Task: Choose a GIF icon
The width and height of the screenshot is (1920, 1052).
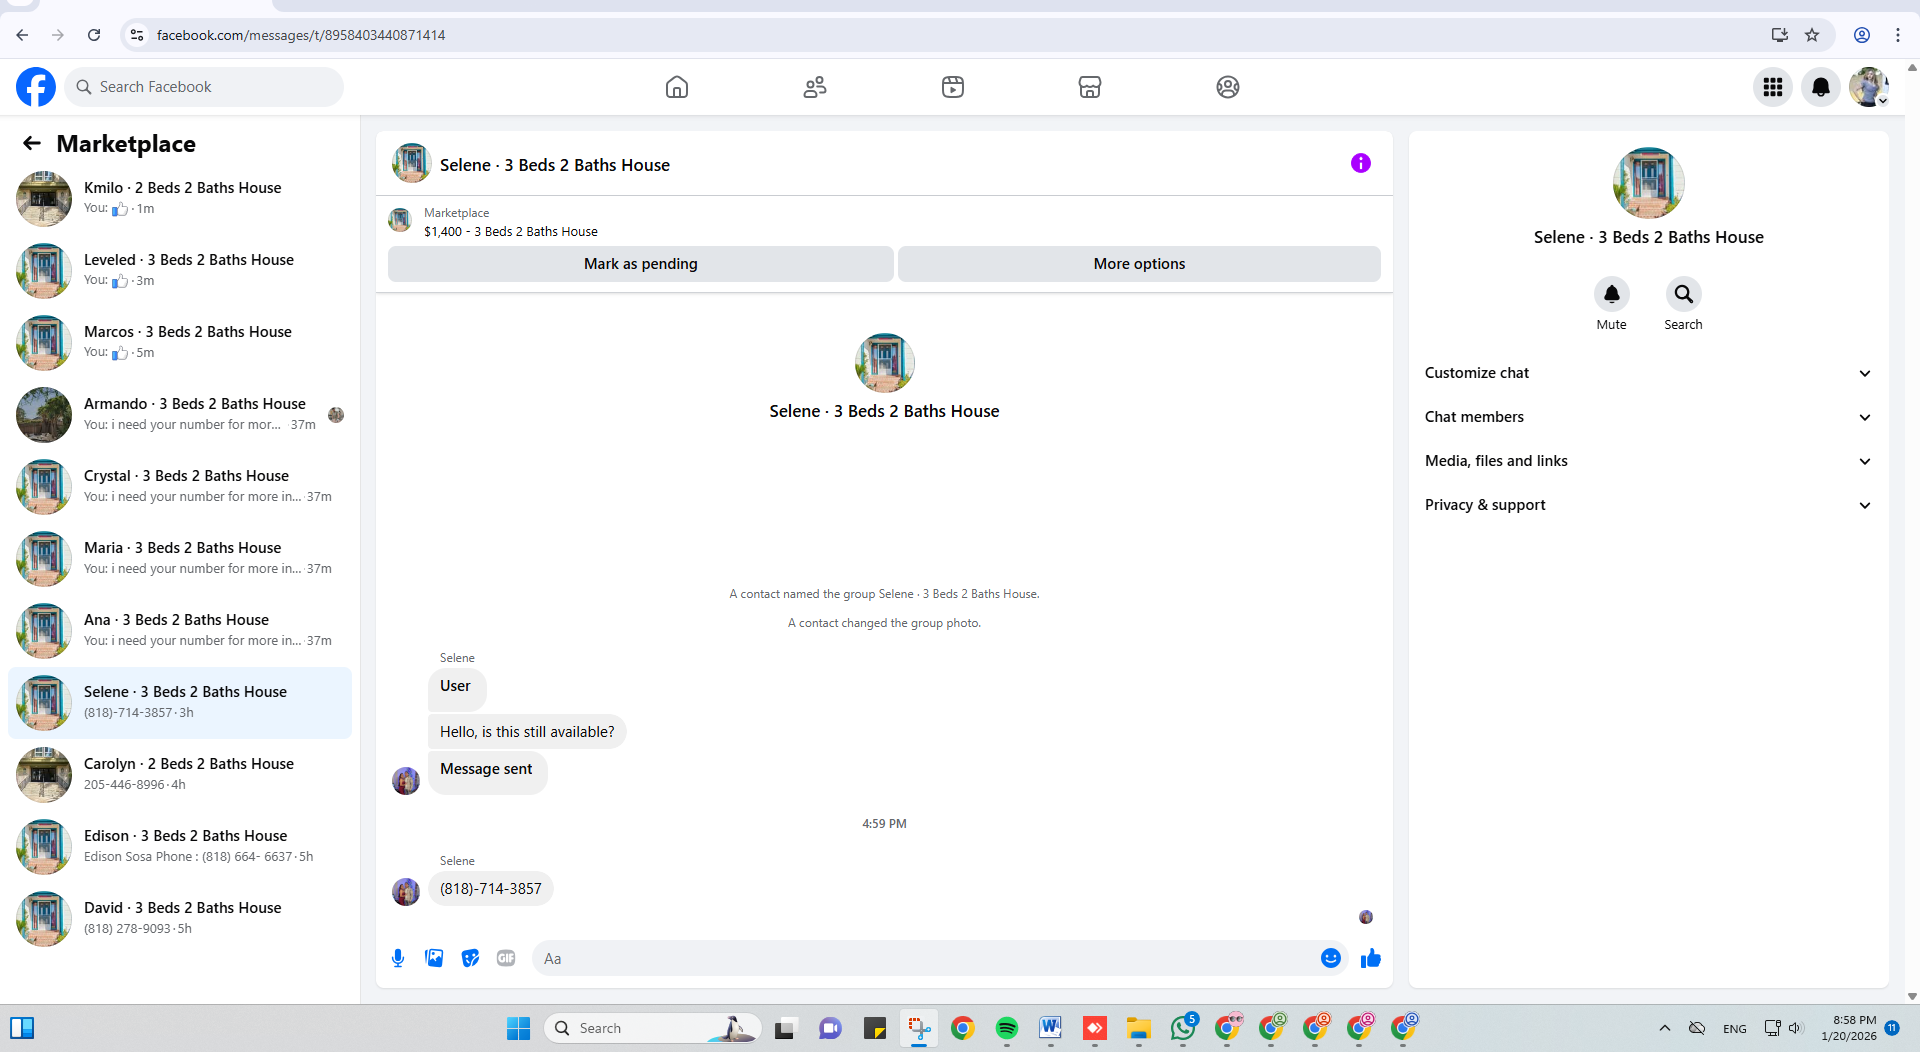Action: click(x=506, y=958)
